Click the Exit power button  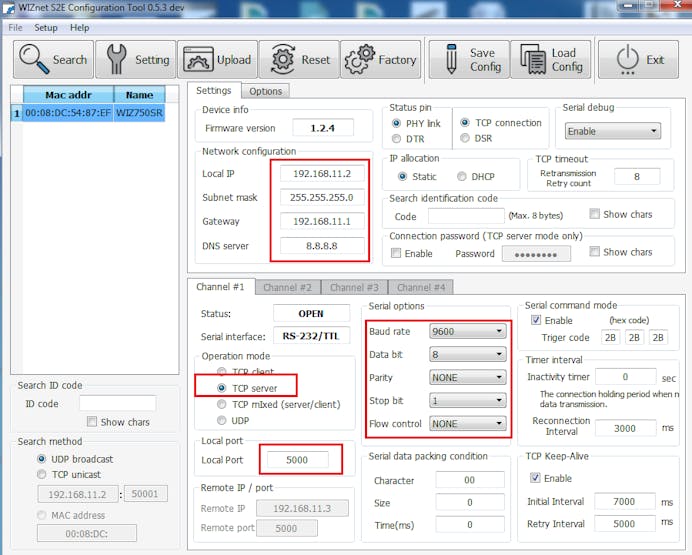pyautogui.click(x=638, y=60)
